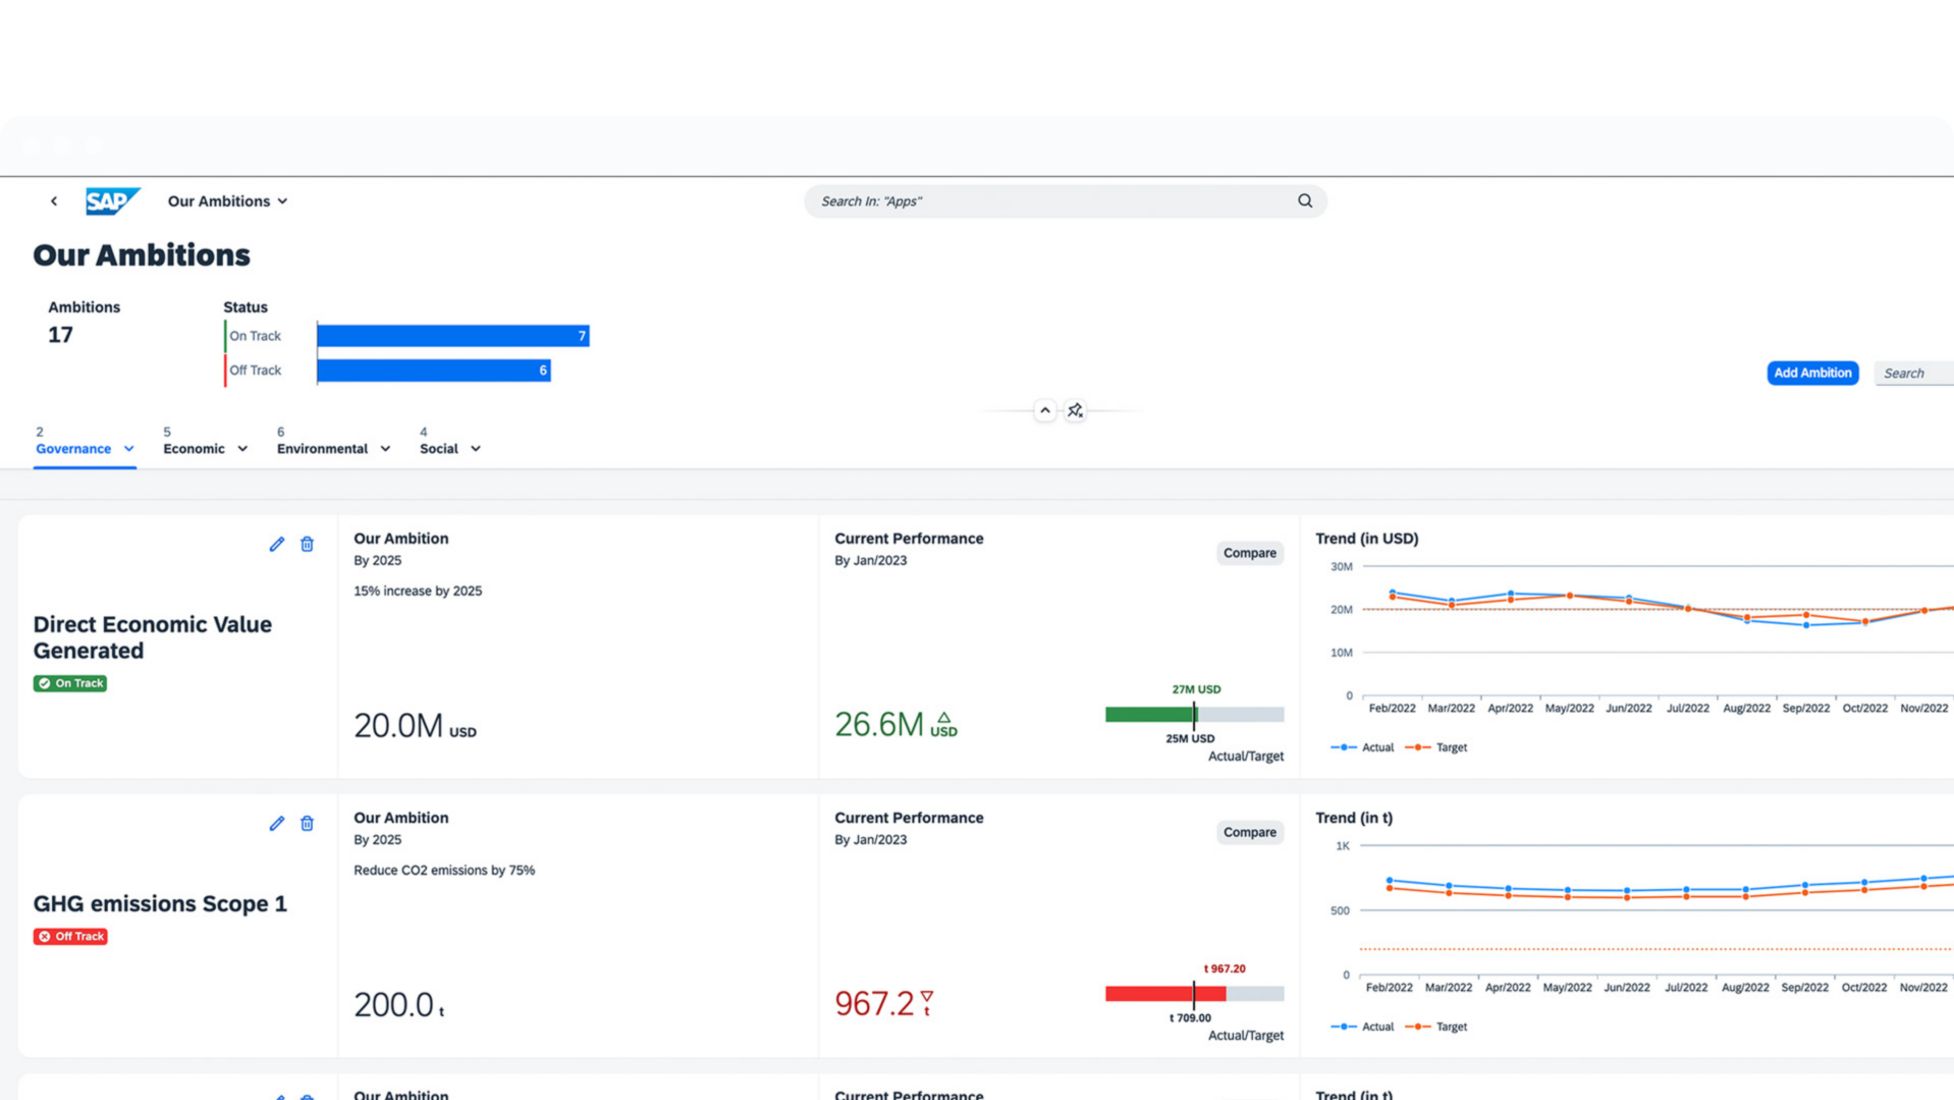Click the trash icon for GHG emissions Scope 1

tap(307, 823)
